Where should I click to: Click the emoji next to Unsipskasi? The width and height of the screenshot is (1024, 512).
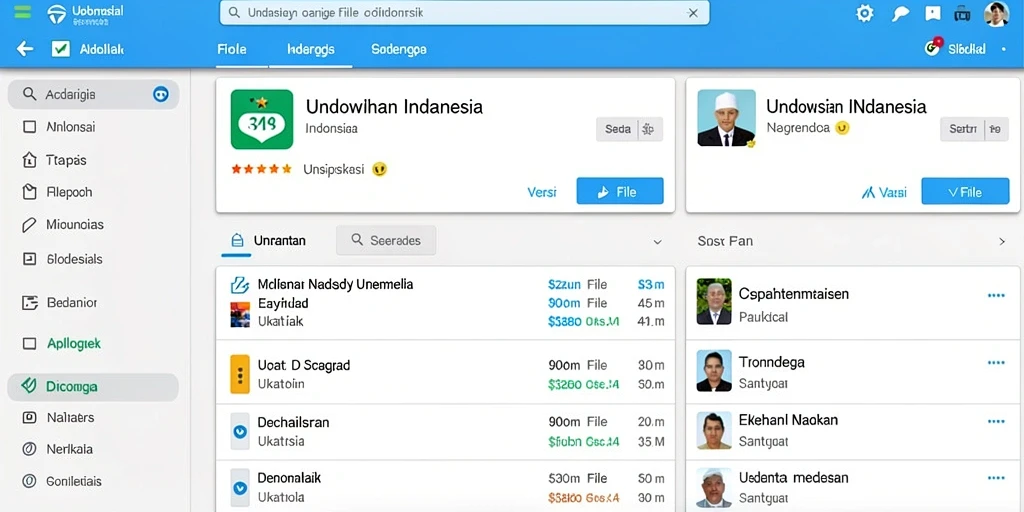(x=379, y=169)
